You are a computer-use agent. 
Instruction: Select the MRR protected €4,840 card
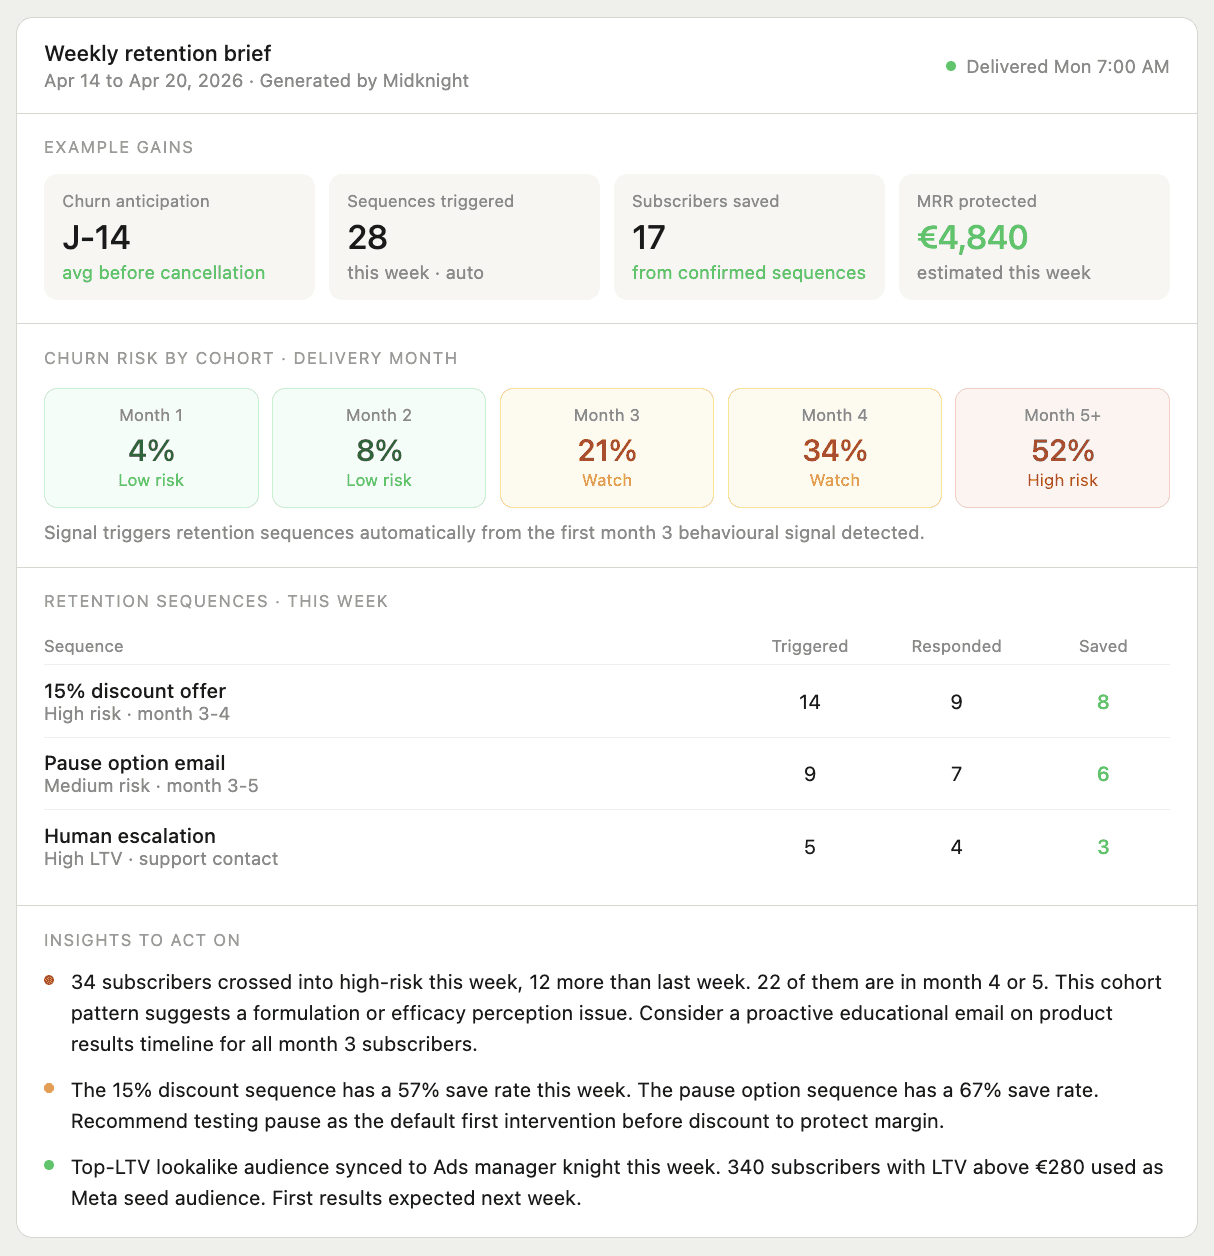(x=1034, y=237)
